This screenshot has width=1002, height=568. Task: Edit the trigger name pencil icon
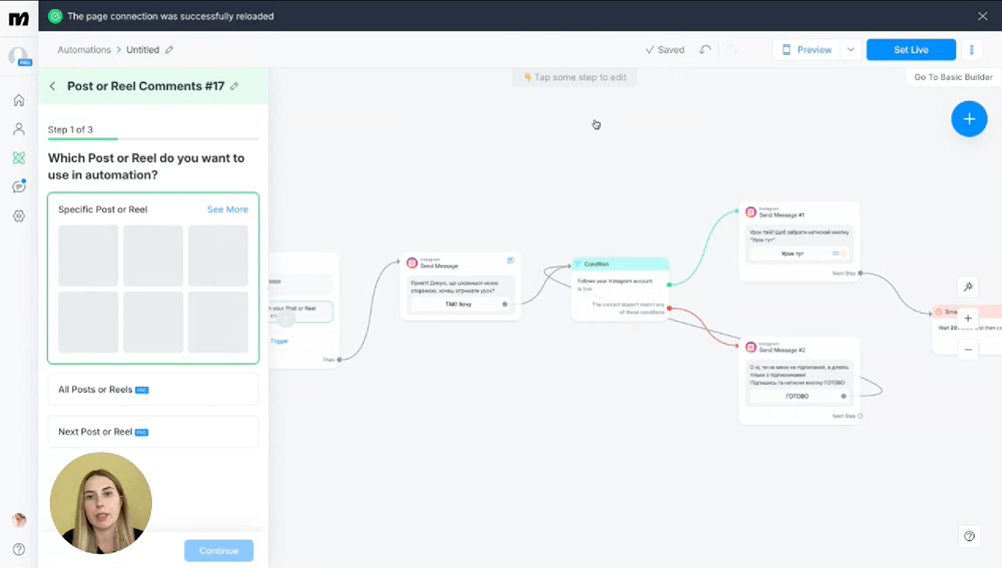coord(235,86)
